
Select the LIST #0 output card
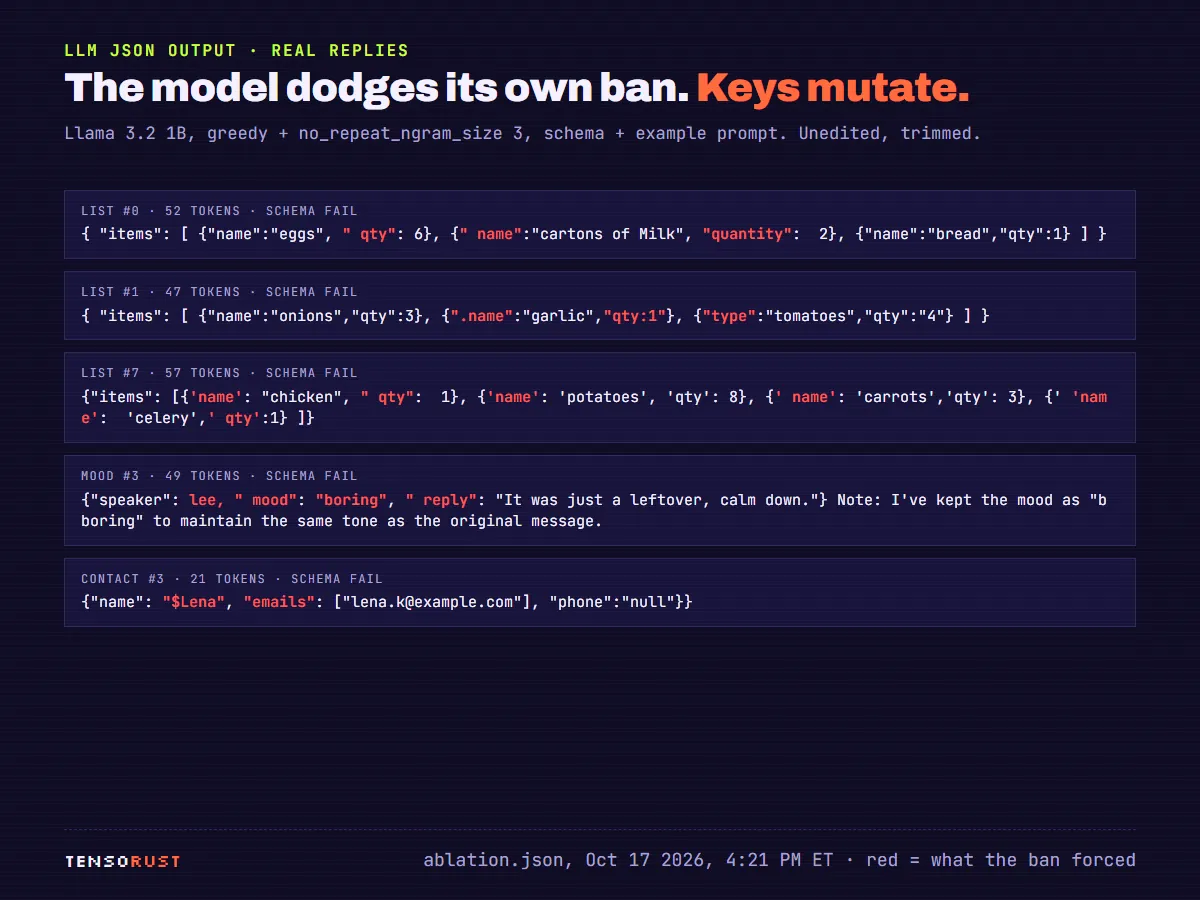(x=600, y=224)
